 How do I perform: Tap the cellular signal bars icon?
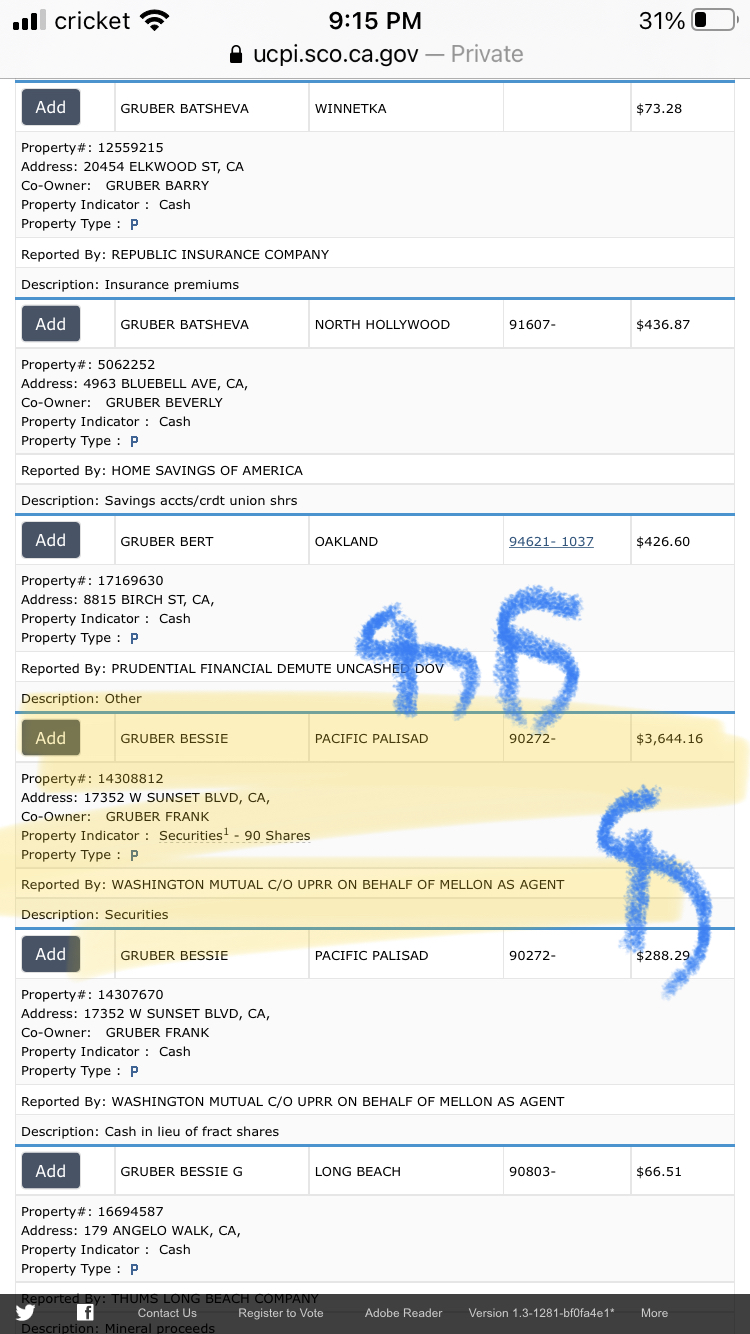tap(30, 20)
